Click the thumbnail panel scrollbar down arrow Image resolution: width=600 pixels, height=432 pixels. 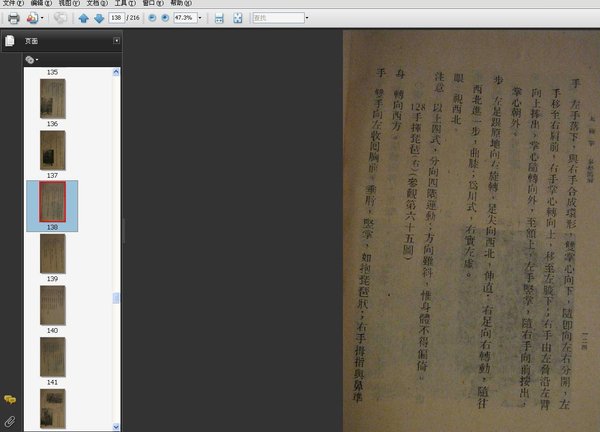coord(116,427)
